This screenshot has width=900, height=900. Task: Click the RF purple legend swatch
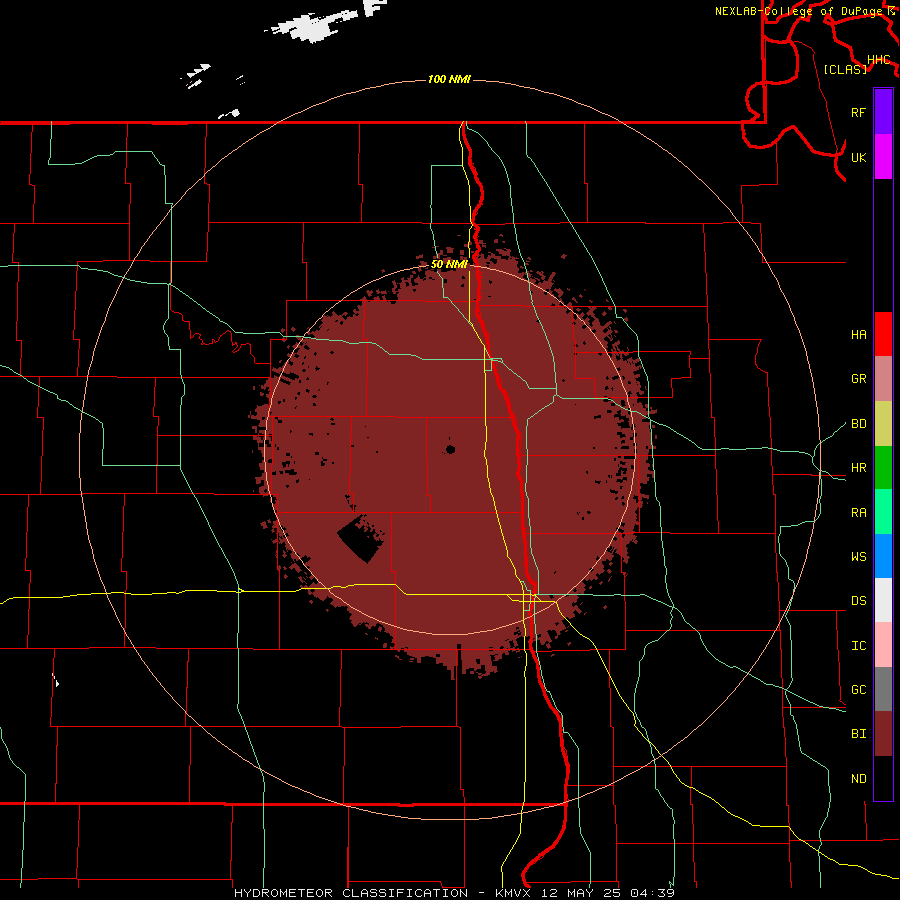pyautogui.click(x=883, y=112)
